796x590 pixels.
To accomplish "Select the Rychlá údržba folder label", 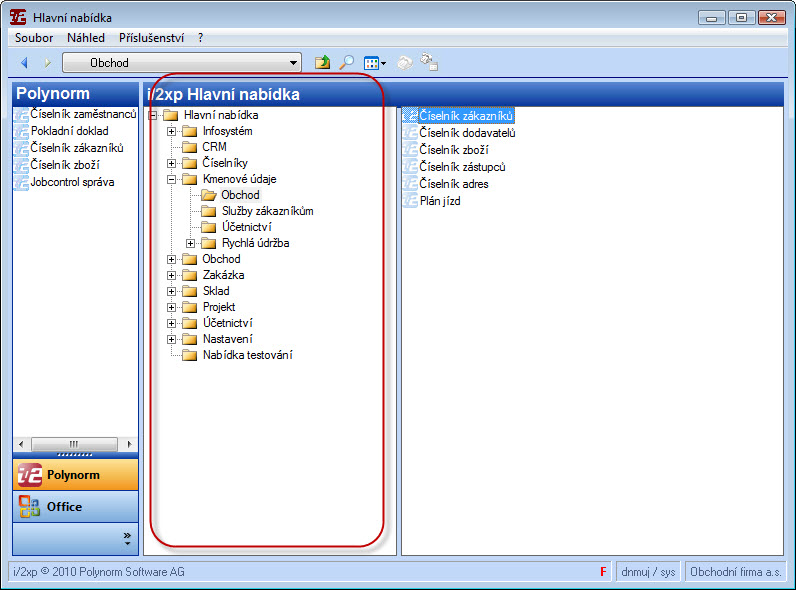I will click(255, 243).
